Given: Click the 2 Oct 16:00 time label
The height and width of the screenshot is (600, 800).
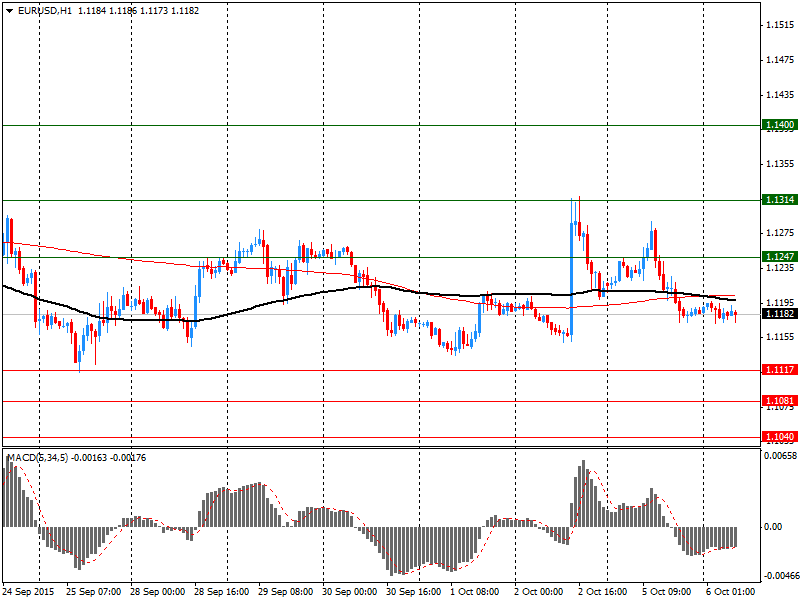Looking at the screenshot, I should [603, 592].
